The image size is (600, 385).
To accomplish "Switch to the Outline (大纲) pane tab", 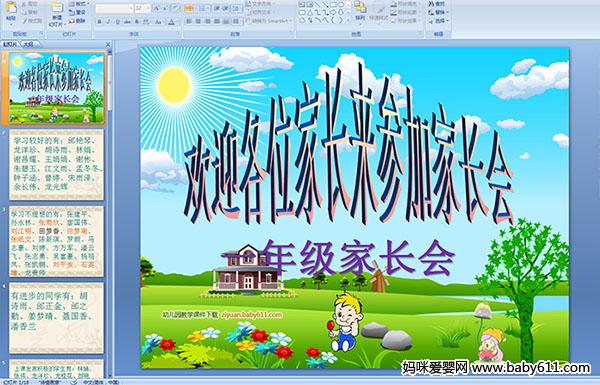I will [28, 44].
